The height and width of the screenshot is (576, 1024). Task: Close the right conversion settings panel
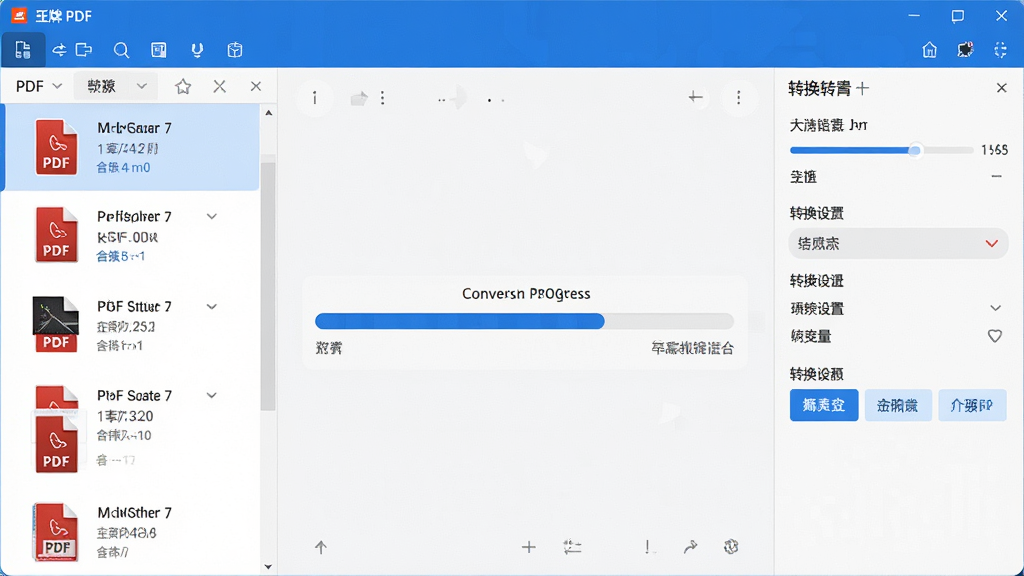click(x=1002, y=88)
